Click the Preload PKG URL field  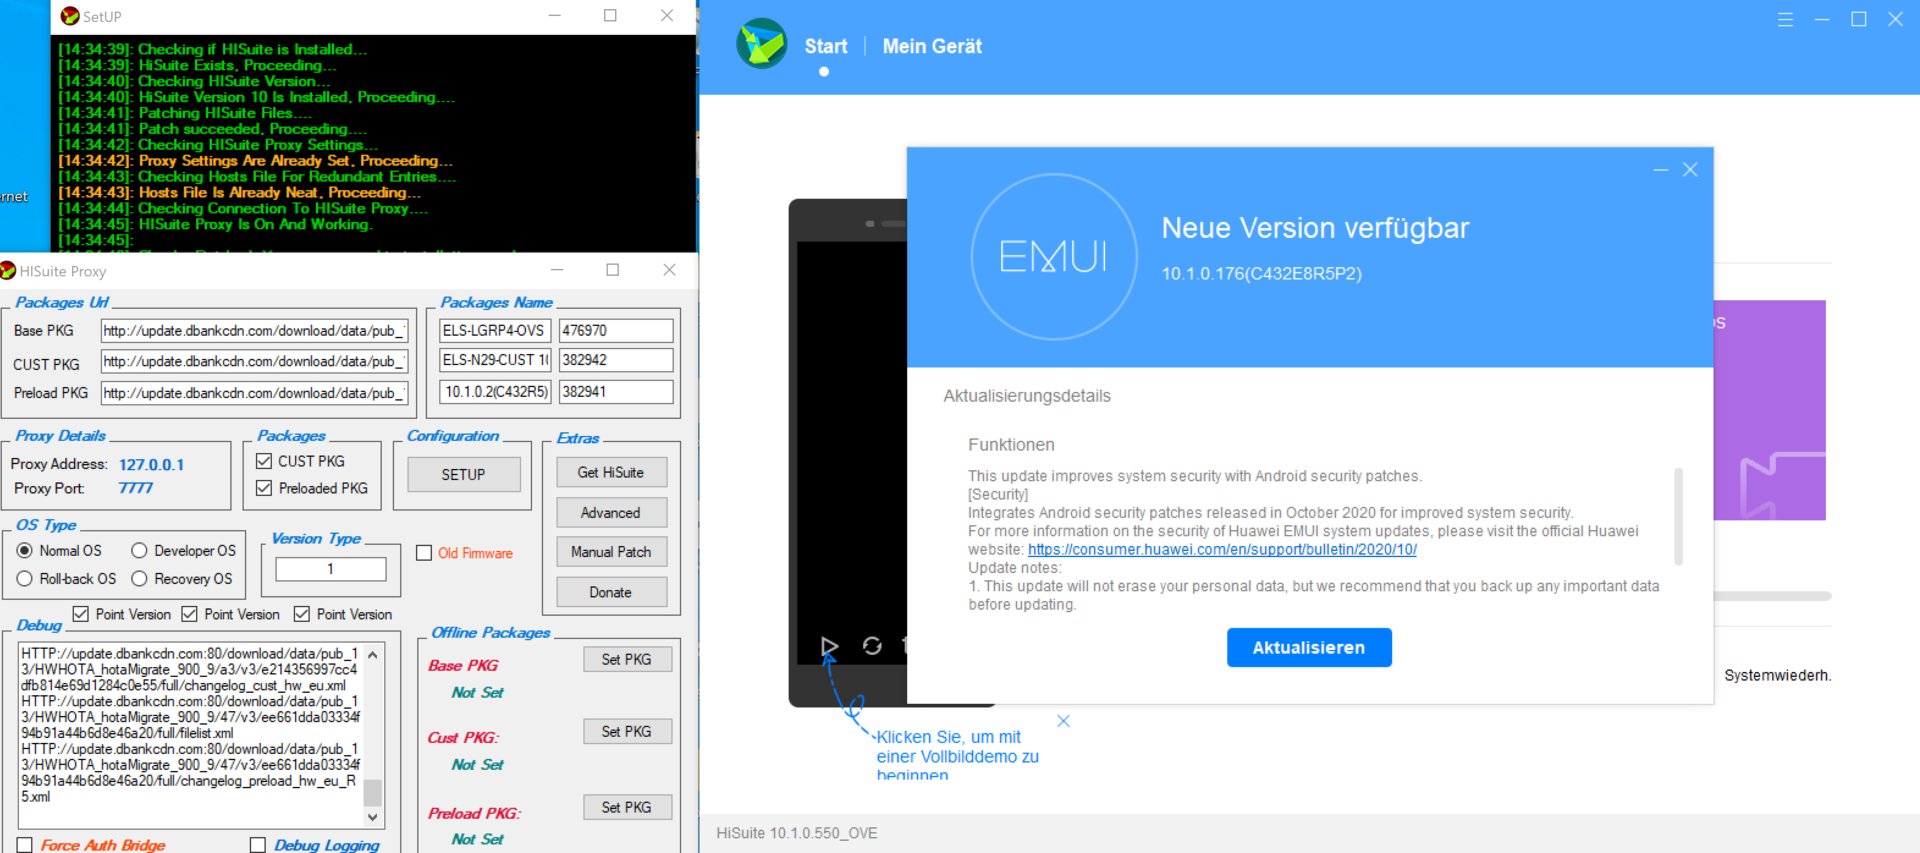click(x=254, y=393)
